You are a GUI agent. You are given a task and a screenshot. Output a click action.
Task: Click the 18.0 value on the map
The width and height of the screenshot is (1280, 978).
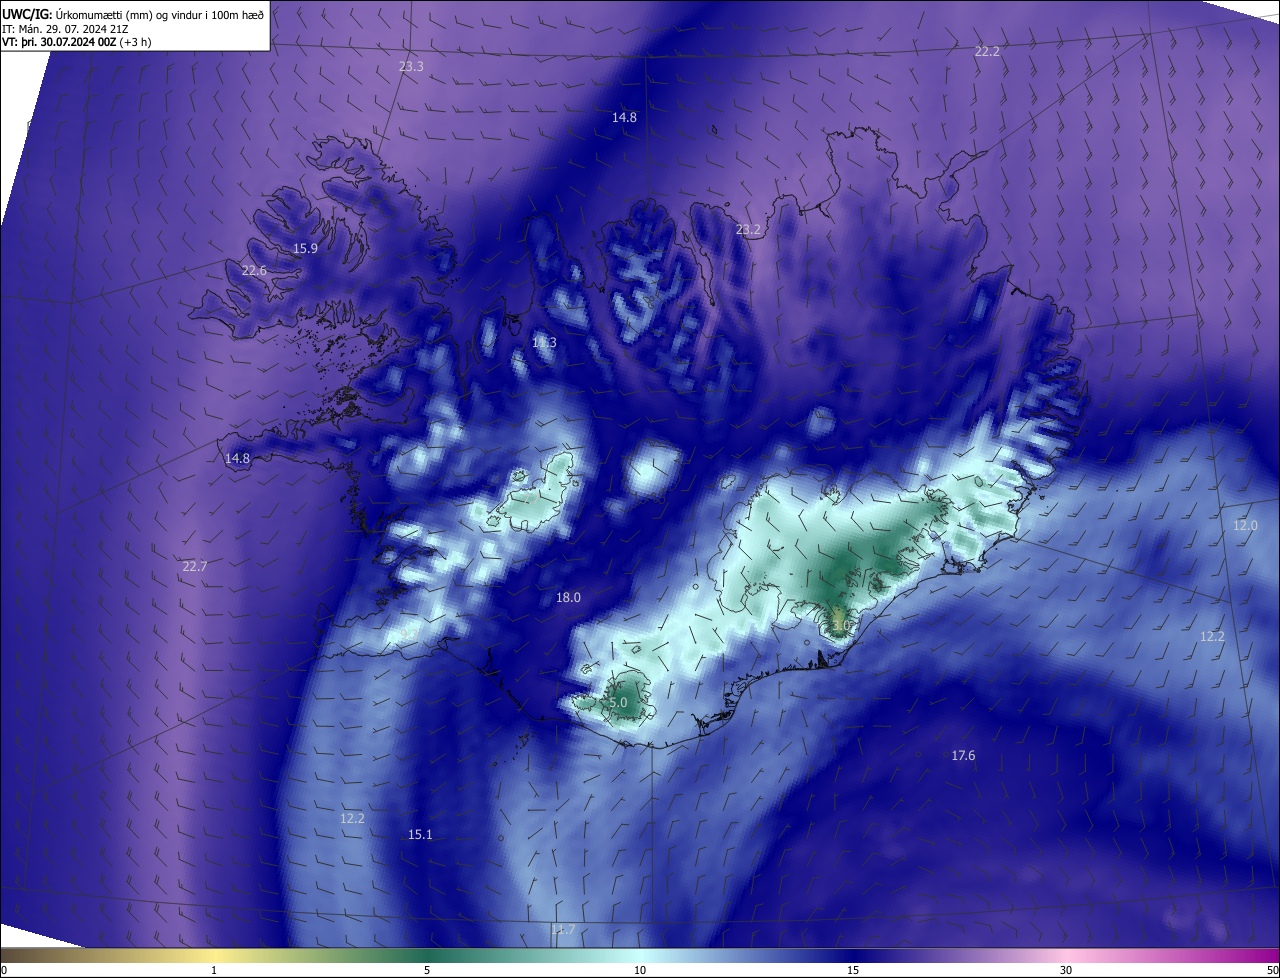point(568,597)
